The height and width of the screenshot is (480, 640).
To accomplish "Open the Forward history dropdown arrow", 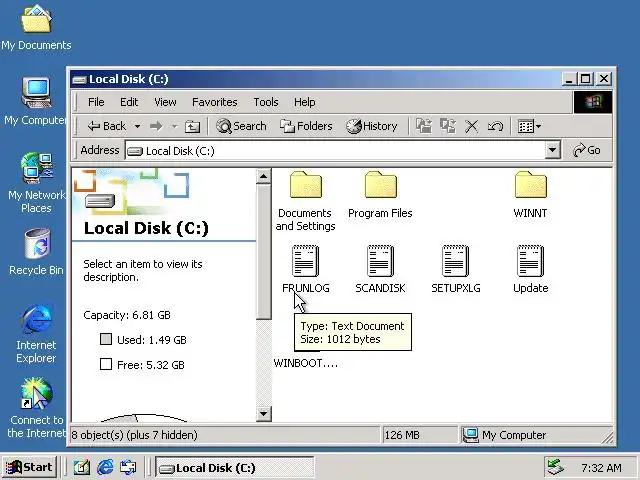I will point(174,127).
